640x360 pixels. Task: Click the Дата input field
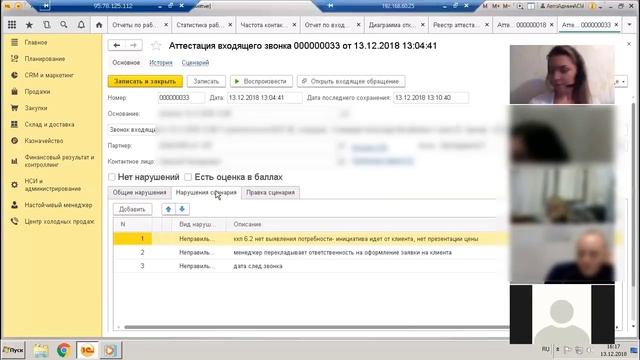point(265,98)
